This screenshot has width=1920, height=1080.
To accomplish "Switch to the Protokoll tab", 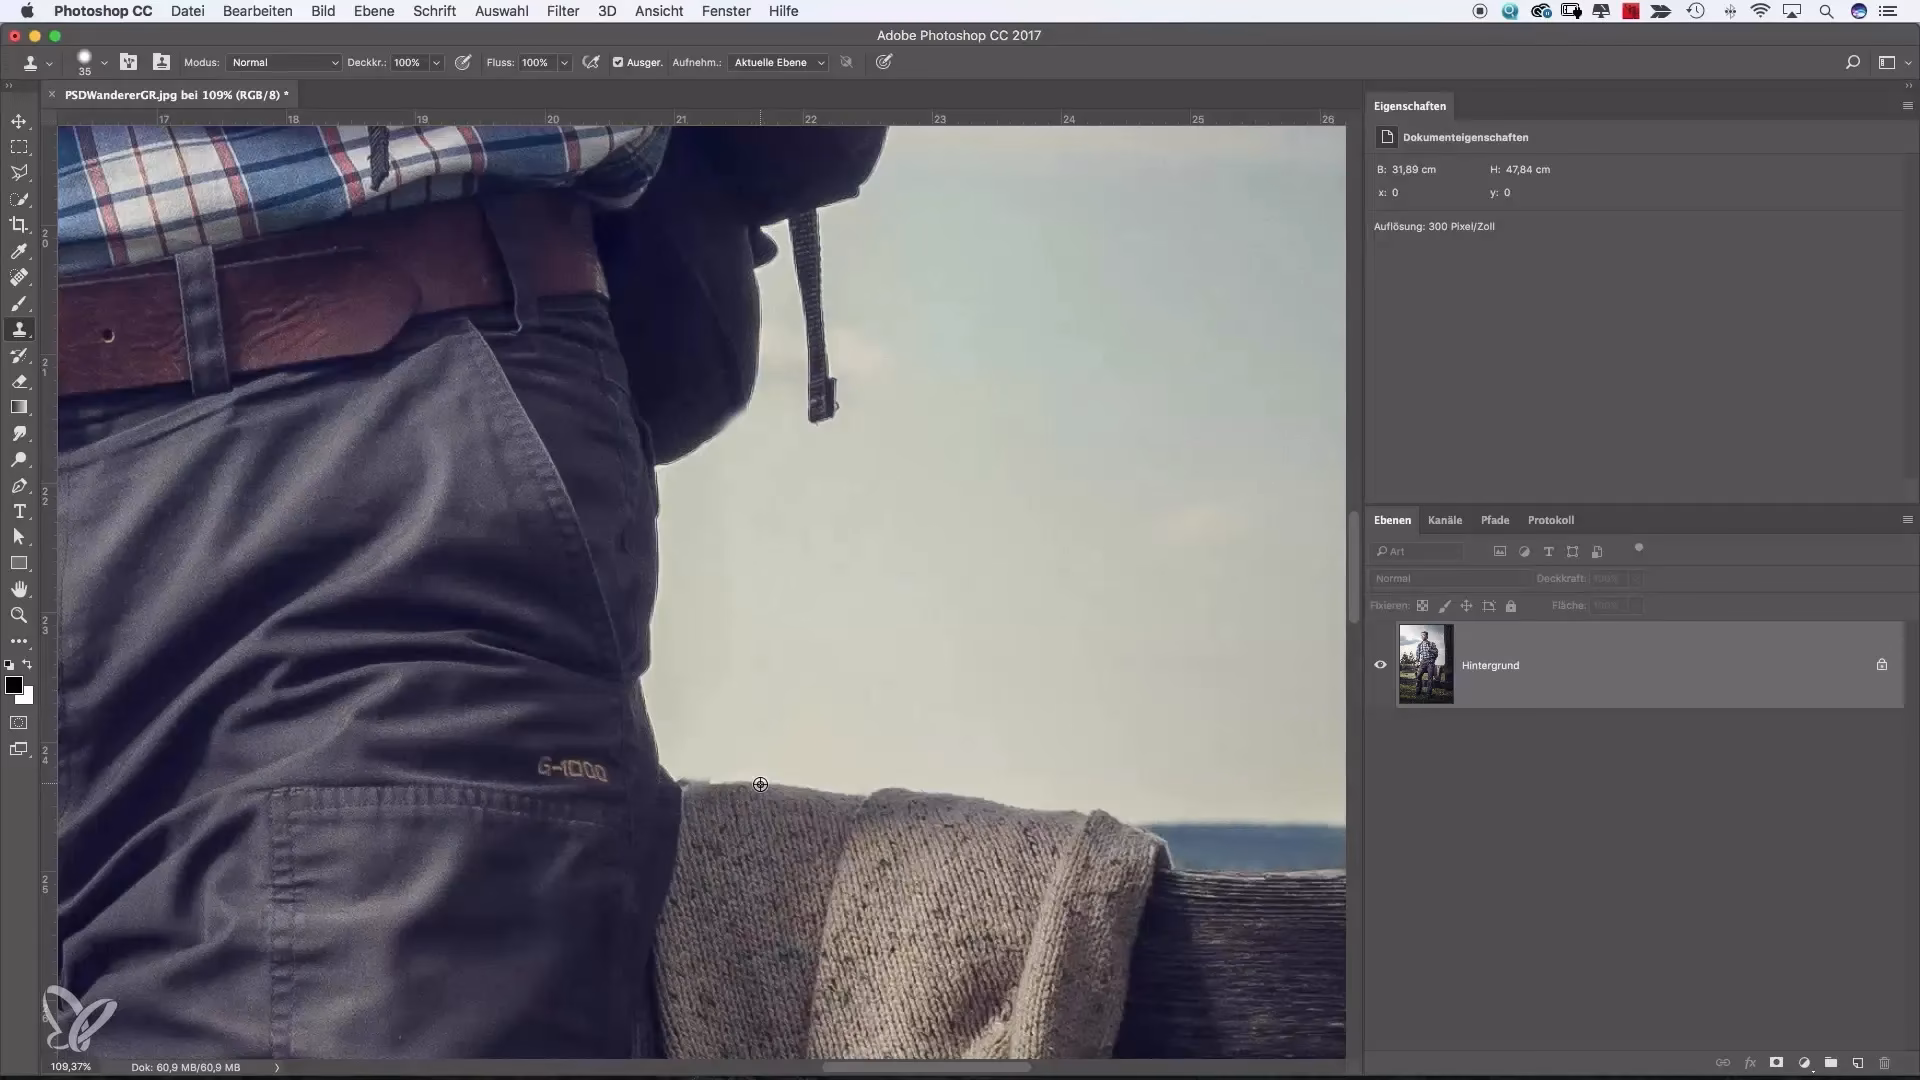I will pos(1550,520).
